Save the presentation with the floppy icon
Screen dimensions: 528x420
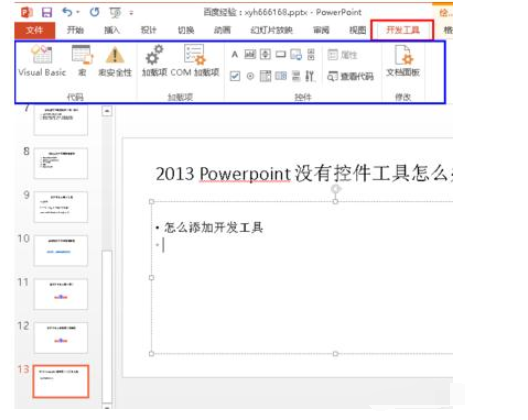tap(47, 12)
